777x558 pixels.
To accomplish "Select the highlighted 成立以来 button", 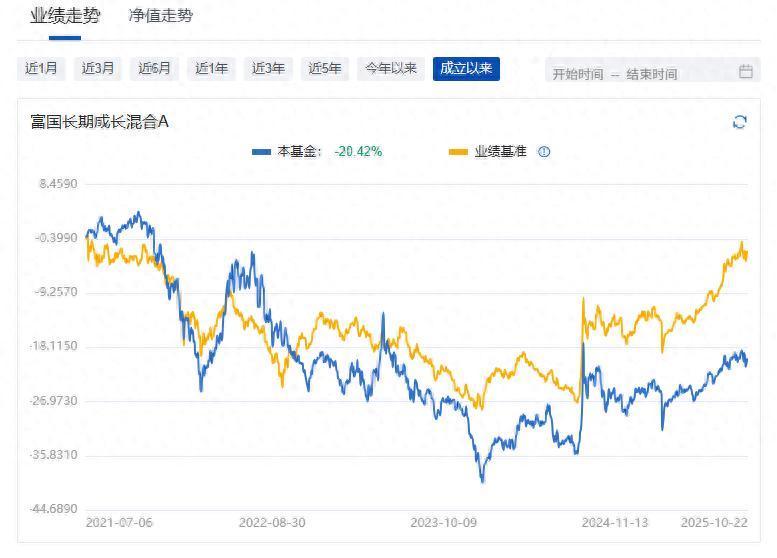I will point(466,69).
